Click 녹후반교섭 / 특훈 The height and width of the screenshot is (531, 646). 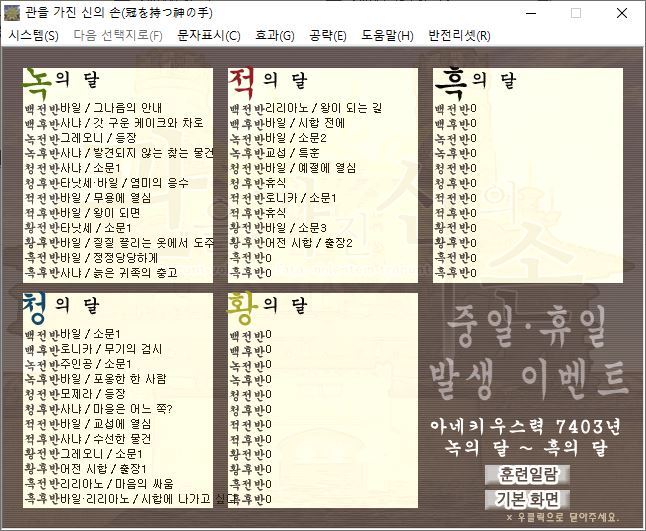click(x=274, y=153)
